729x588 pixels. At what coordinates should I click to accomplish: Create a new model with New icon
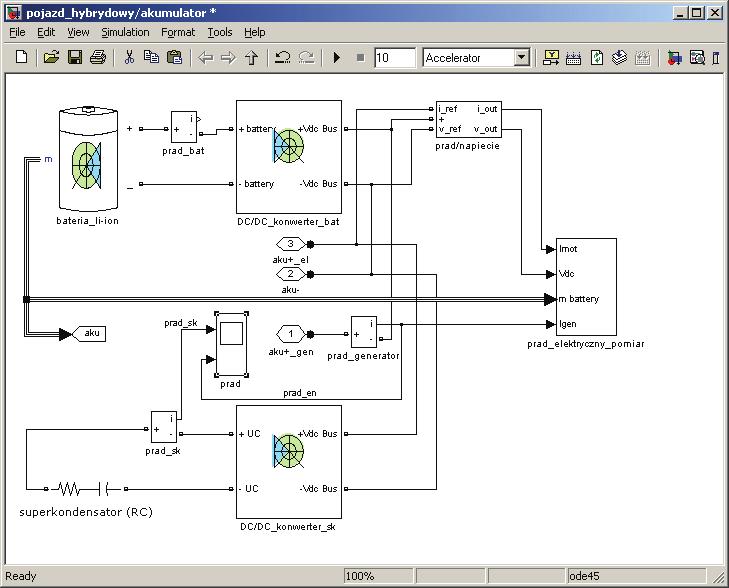click(x=21, y=58)
